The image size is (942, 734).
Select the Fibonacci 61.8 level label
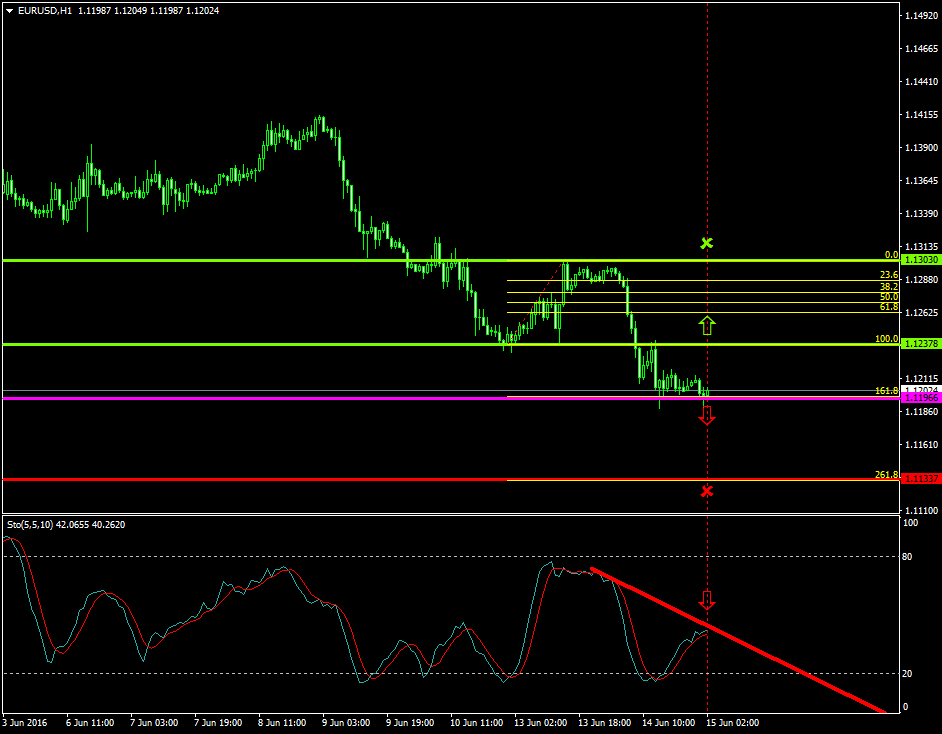coord(888,307)
